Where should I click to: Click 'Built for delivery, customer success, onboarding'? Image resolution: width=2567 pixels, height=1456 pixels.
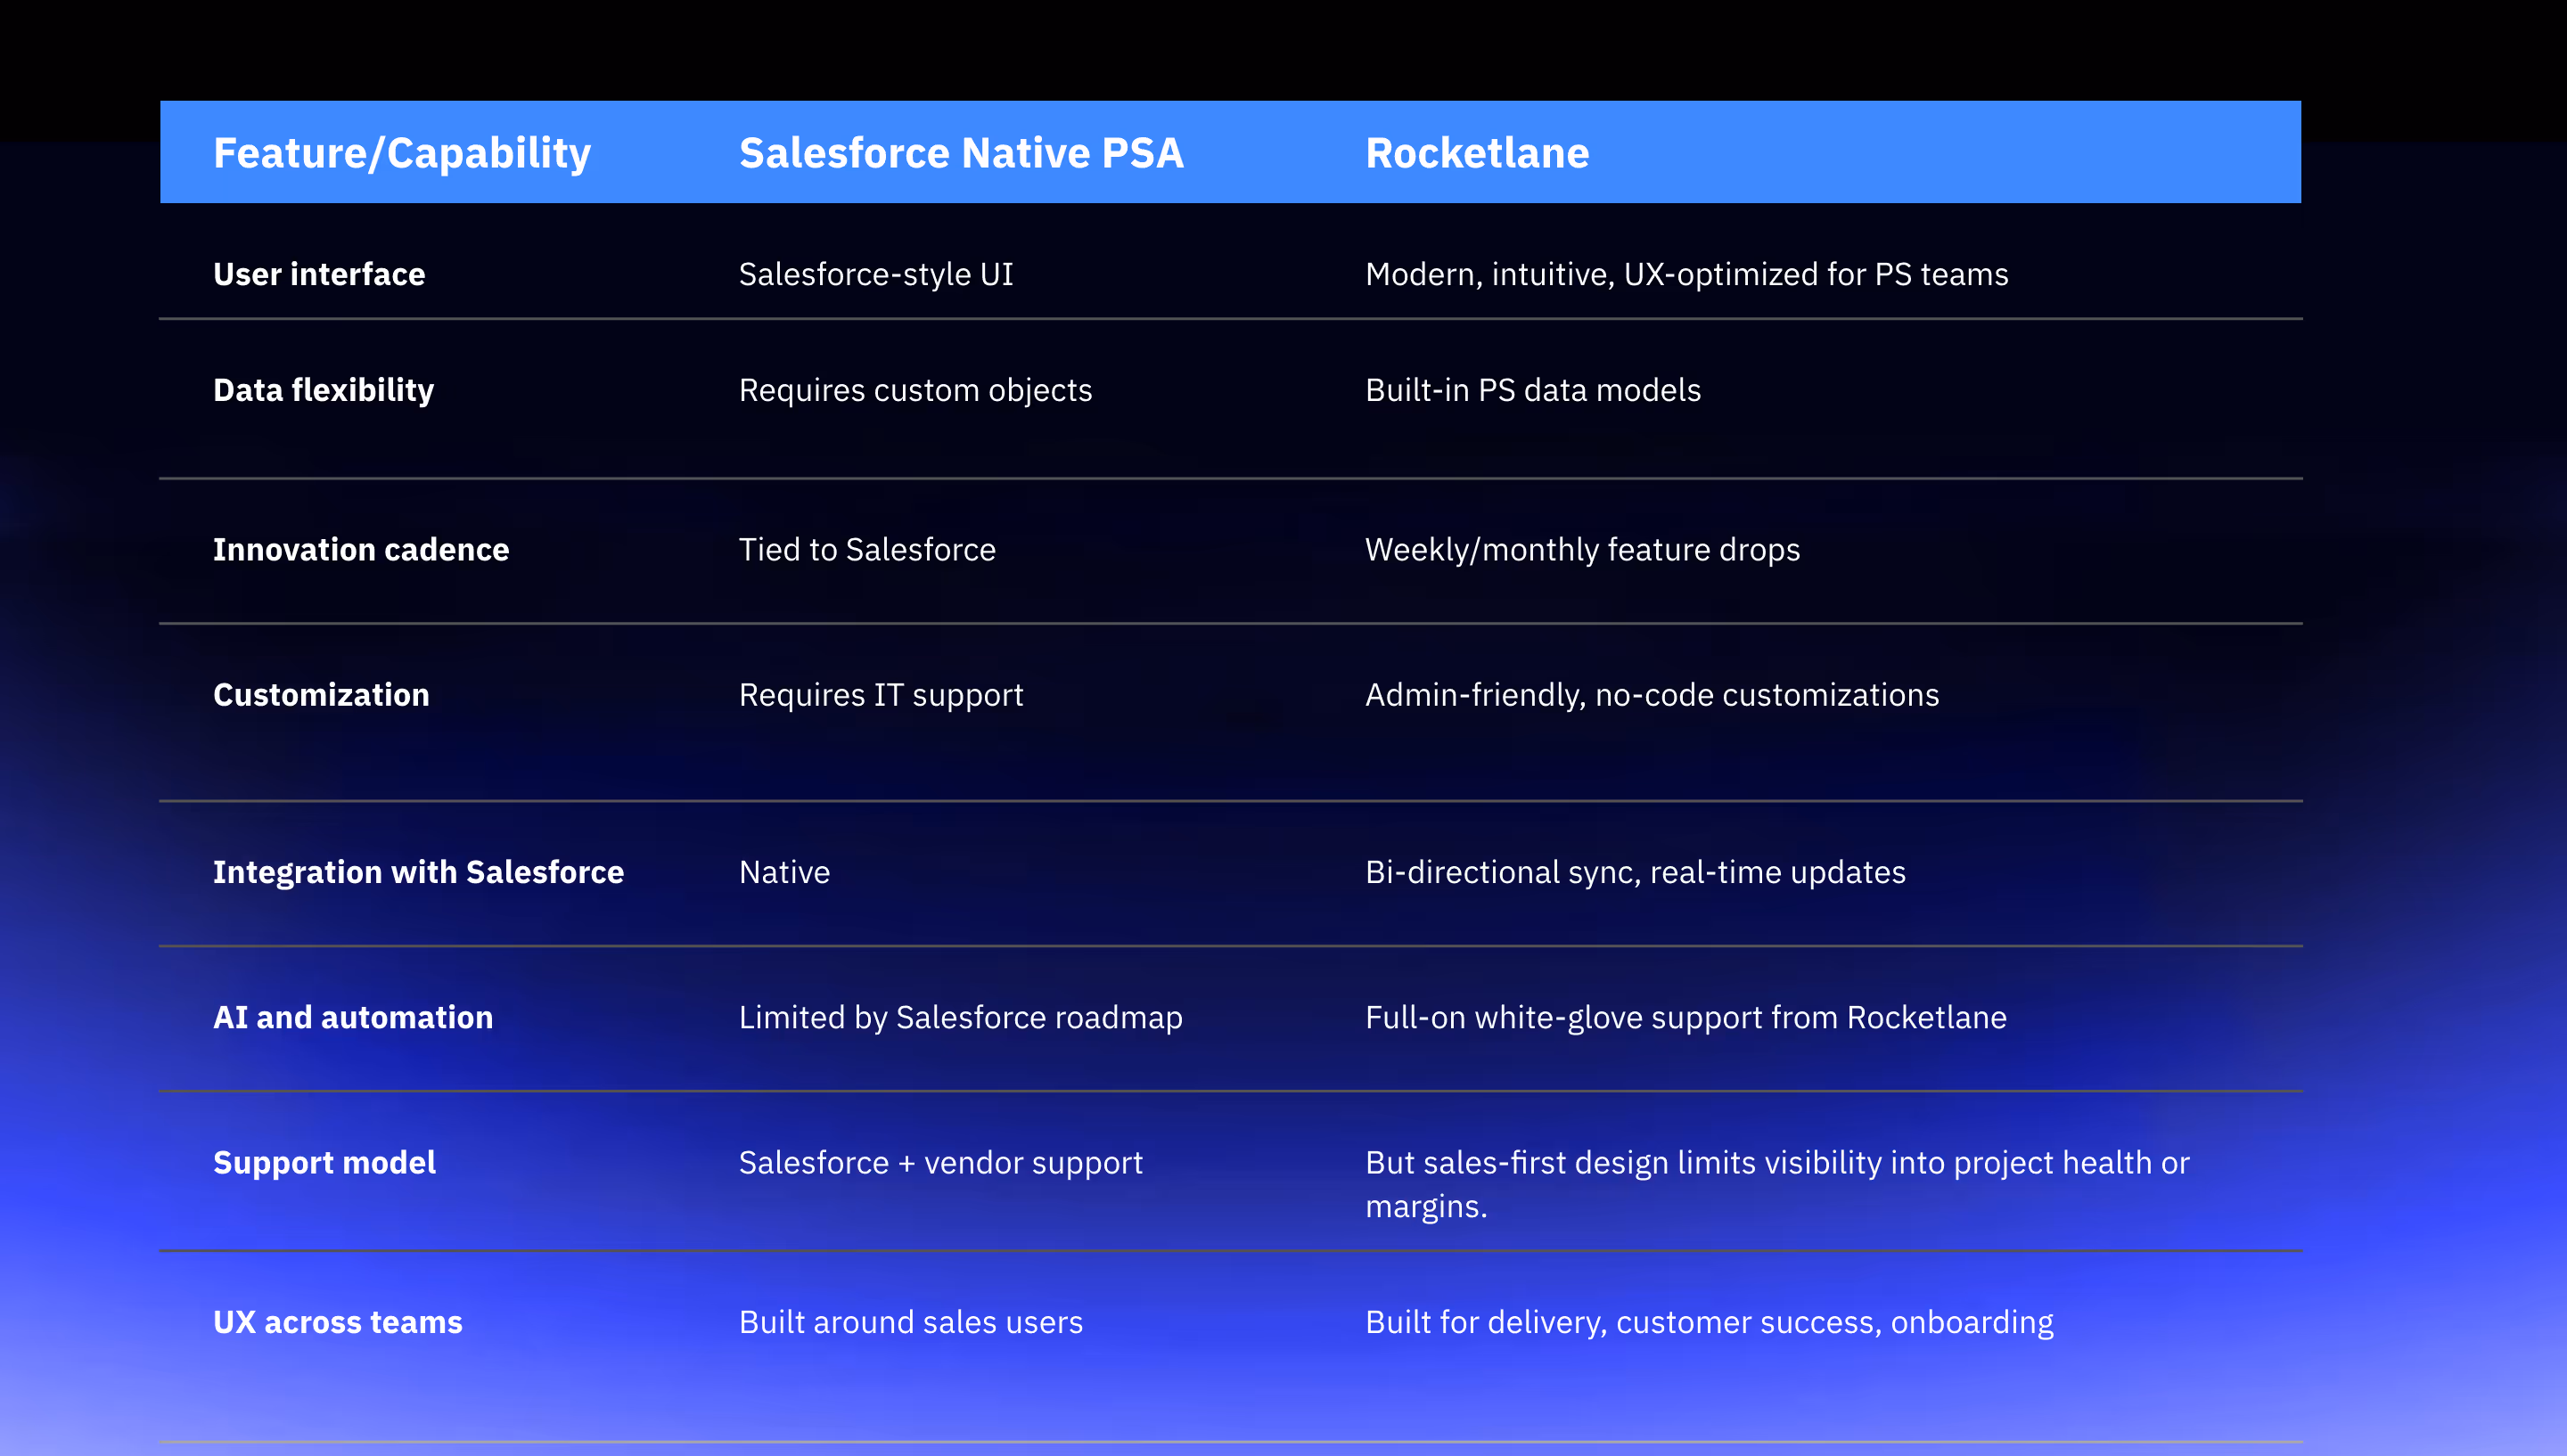point(1709,1322)
